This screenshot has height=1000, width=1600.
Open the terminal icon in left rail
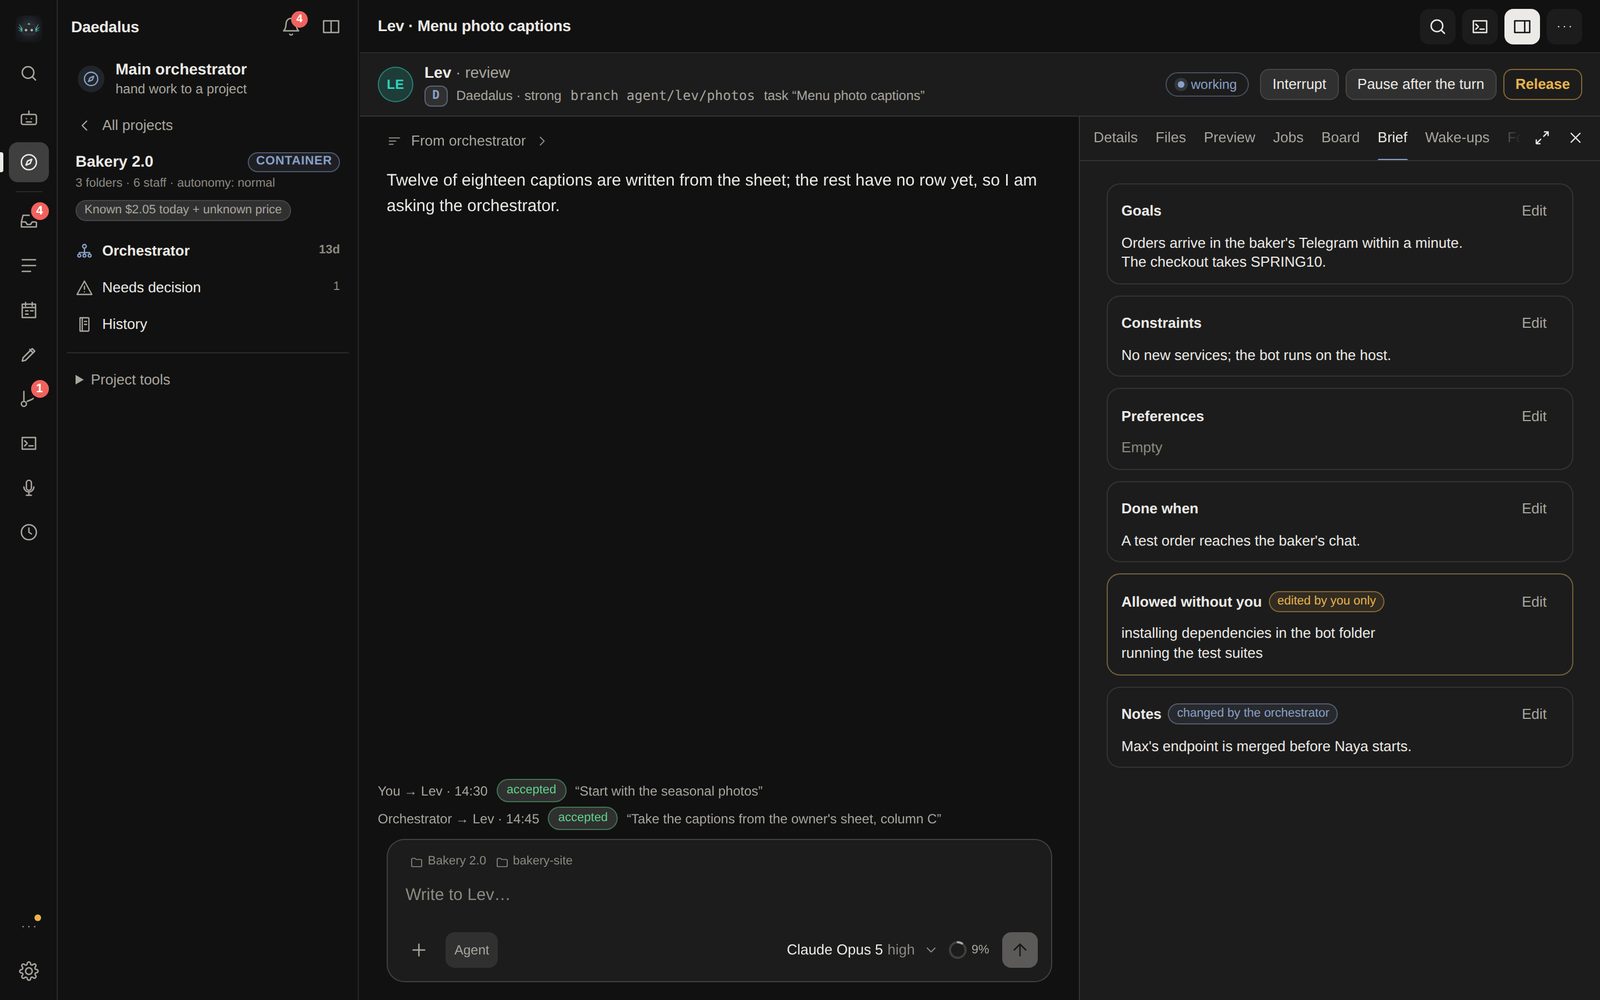click(x=28, y=443)
